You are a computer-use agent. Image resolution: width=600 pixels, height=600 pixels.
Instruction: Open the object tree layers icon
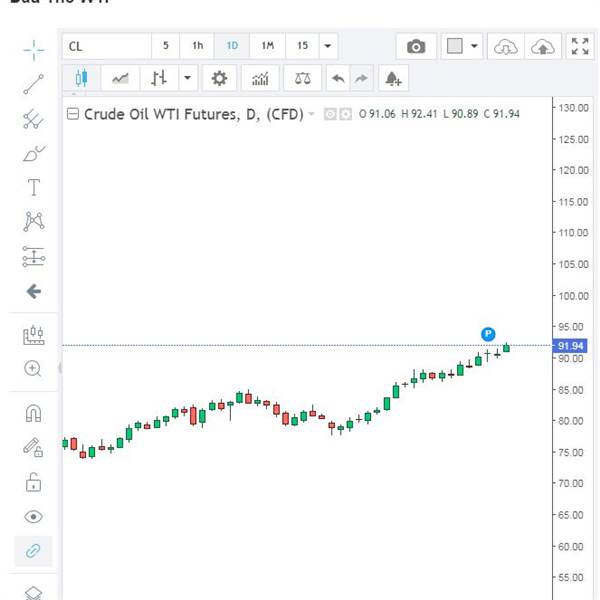[33, 592]
